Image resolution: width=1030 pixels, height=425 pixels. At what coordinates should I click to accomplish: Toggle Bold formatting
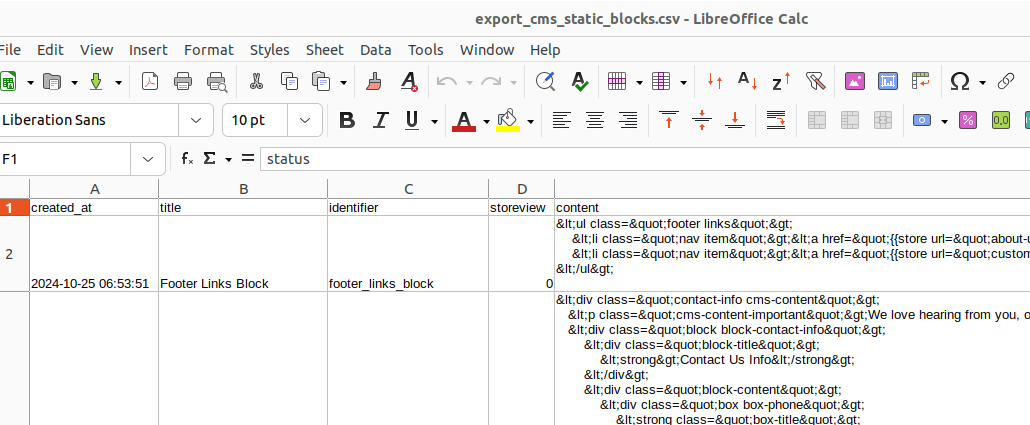pyautogui.click(x=347, y=121)
